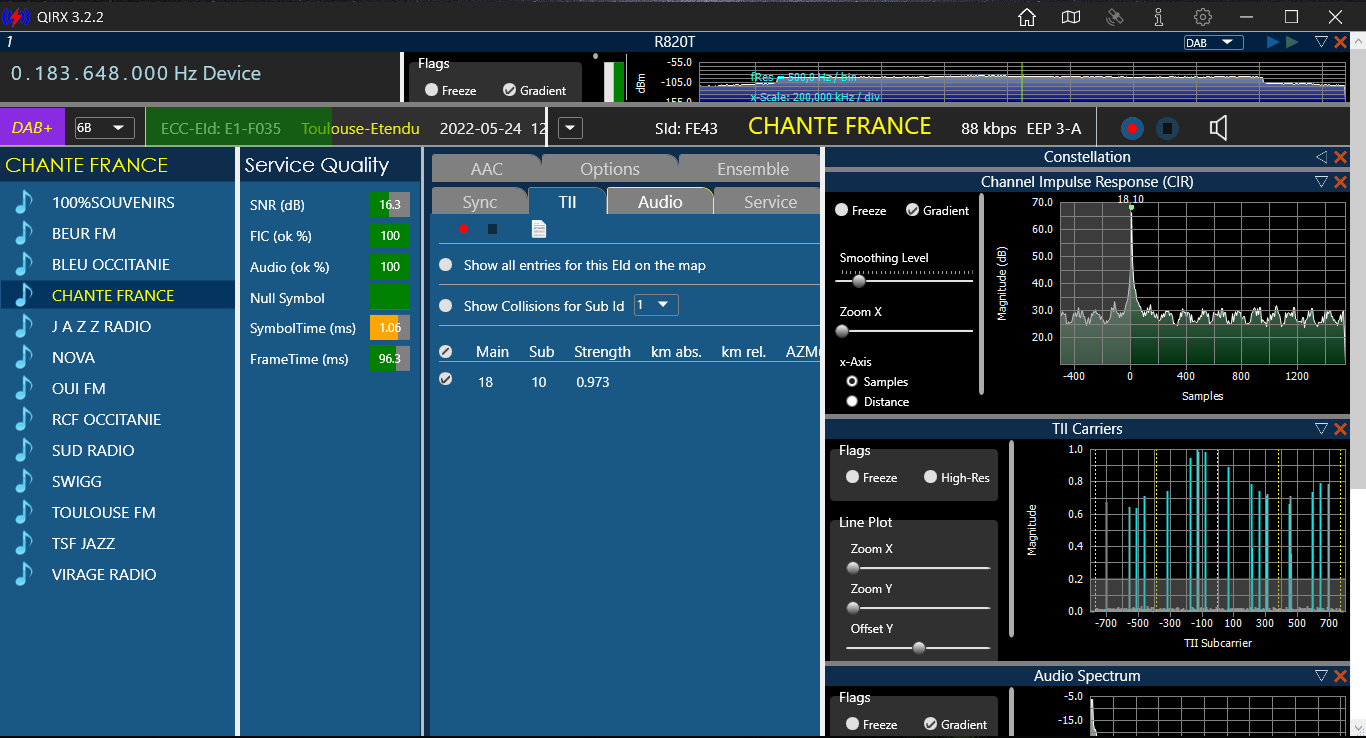Switch to the Options tab

pos(610,169)
